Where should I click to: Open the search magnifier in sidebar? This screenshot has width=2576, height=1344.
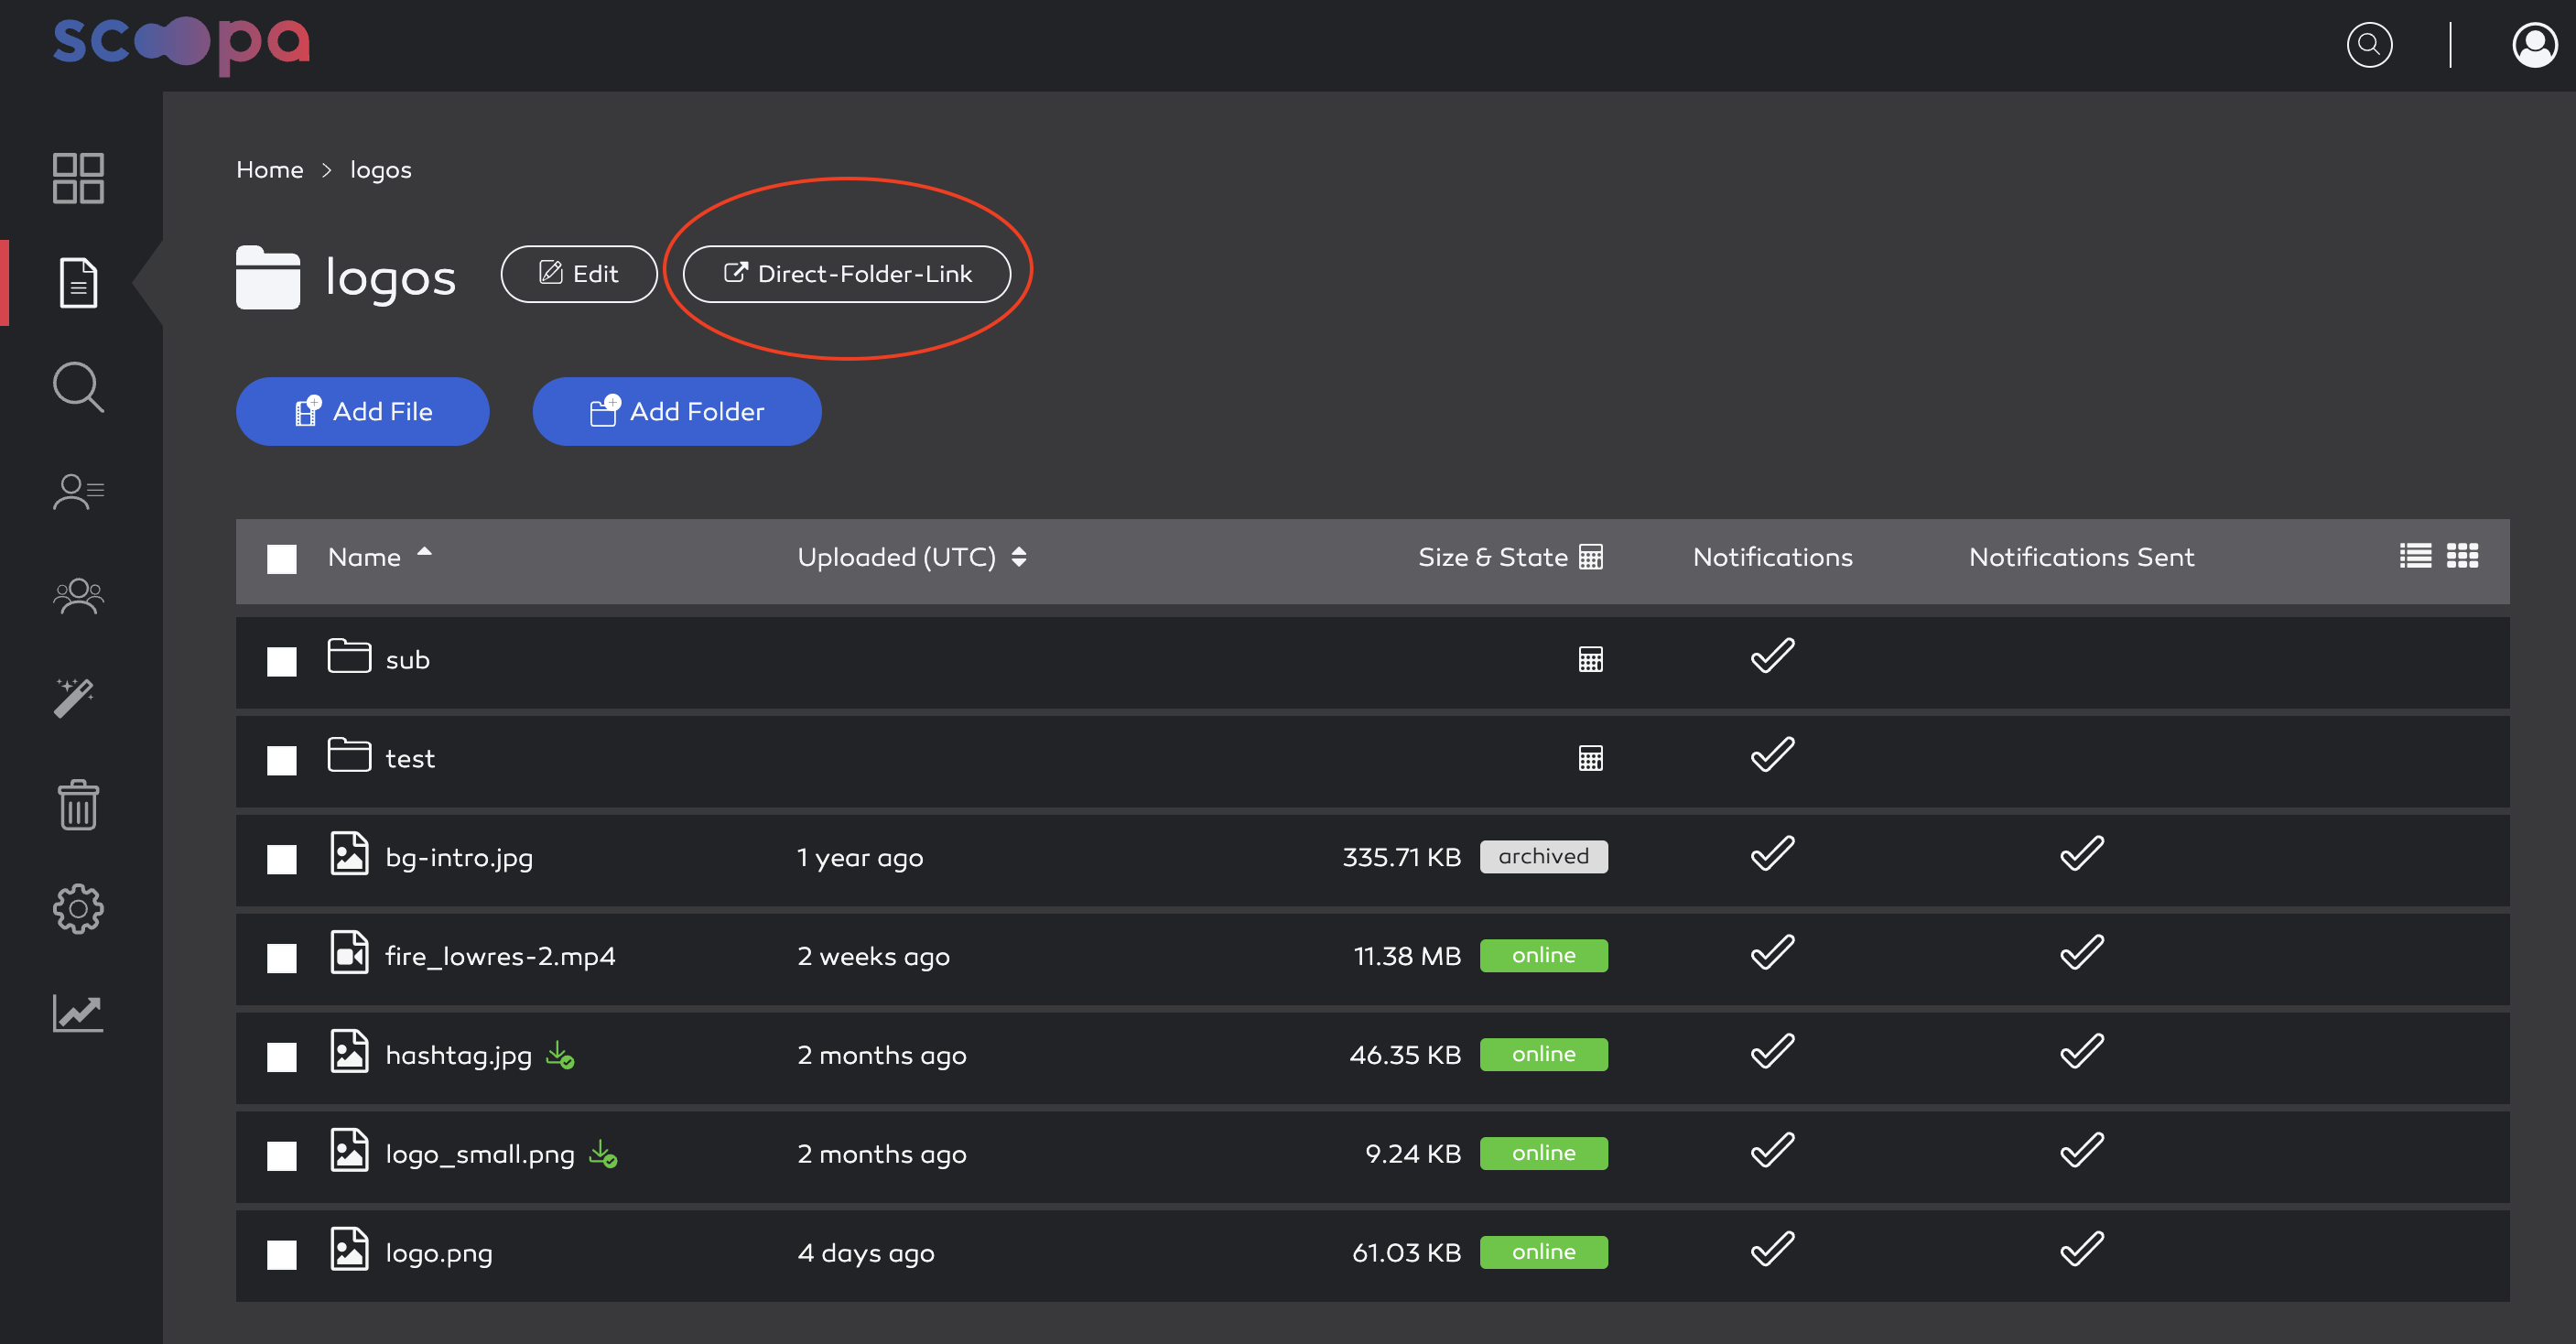click(x=78, y=388)
